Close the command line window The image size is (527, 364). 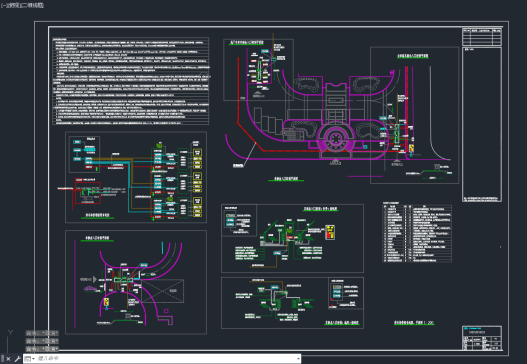8,359
